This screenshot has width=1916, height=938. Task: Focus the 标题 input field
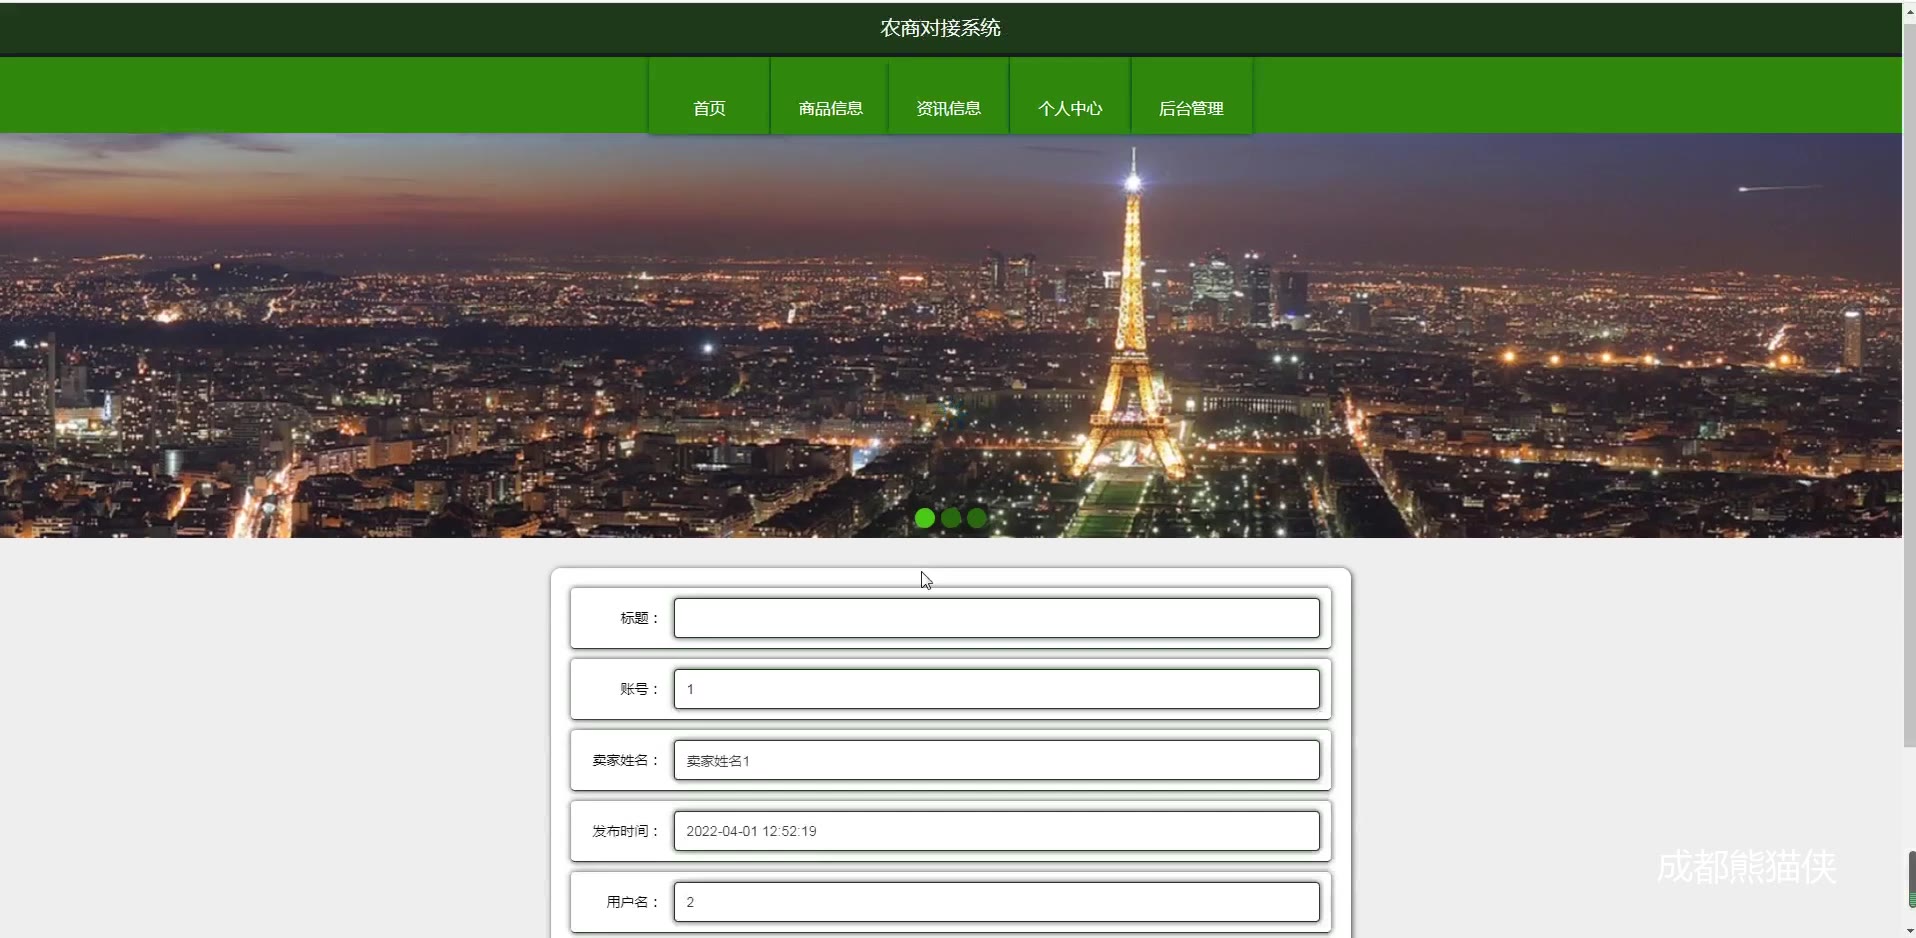tap(997, 618)
